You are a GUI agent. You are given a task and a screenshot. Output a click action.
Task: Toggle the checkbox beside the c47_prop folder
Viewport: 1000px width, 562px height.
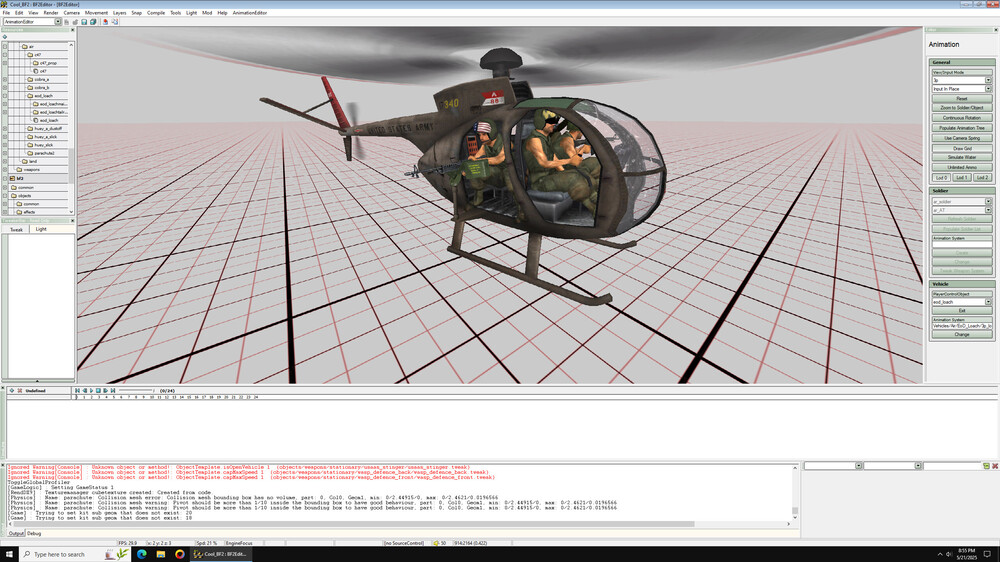5,63
